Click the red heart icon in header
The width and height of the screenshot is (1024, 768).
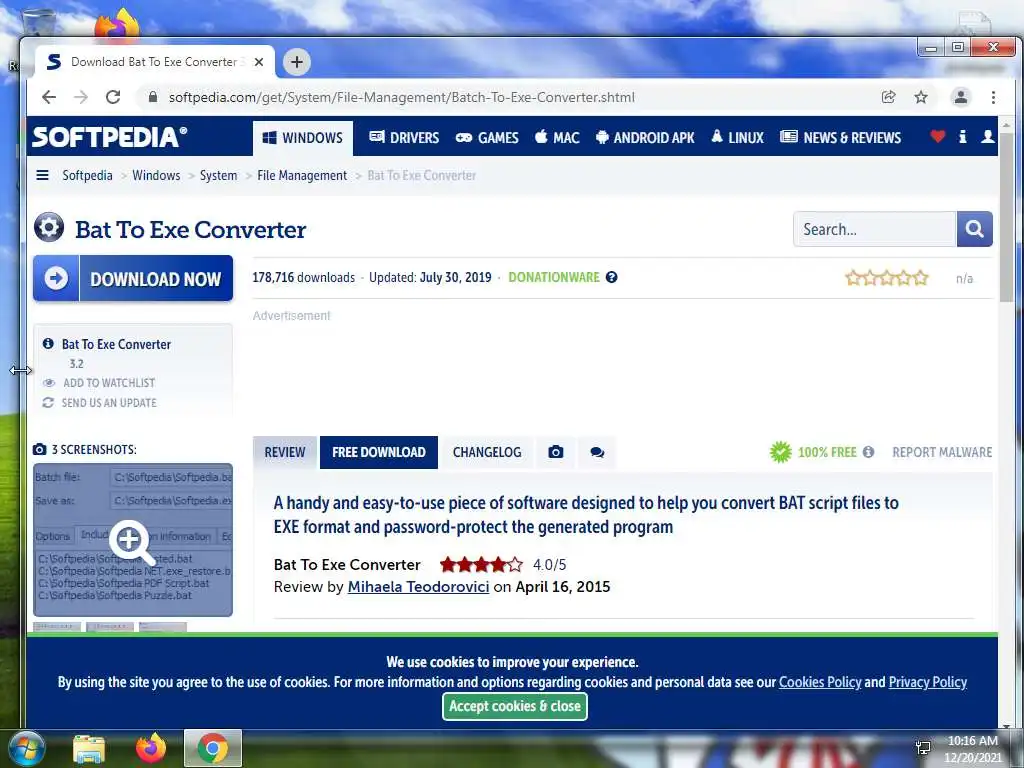point(938,136)
